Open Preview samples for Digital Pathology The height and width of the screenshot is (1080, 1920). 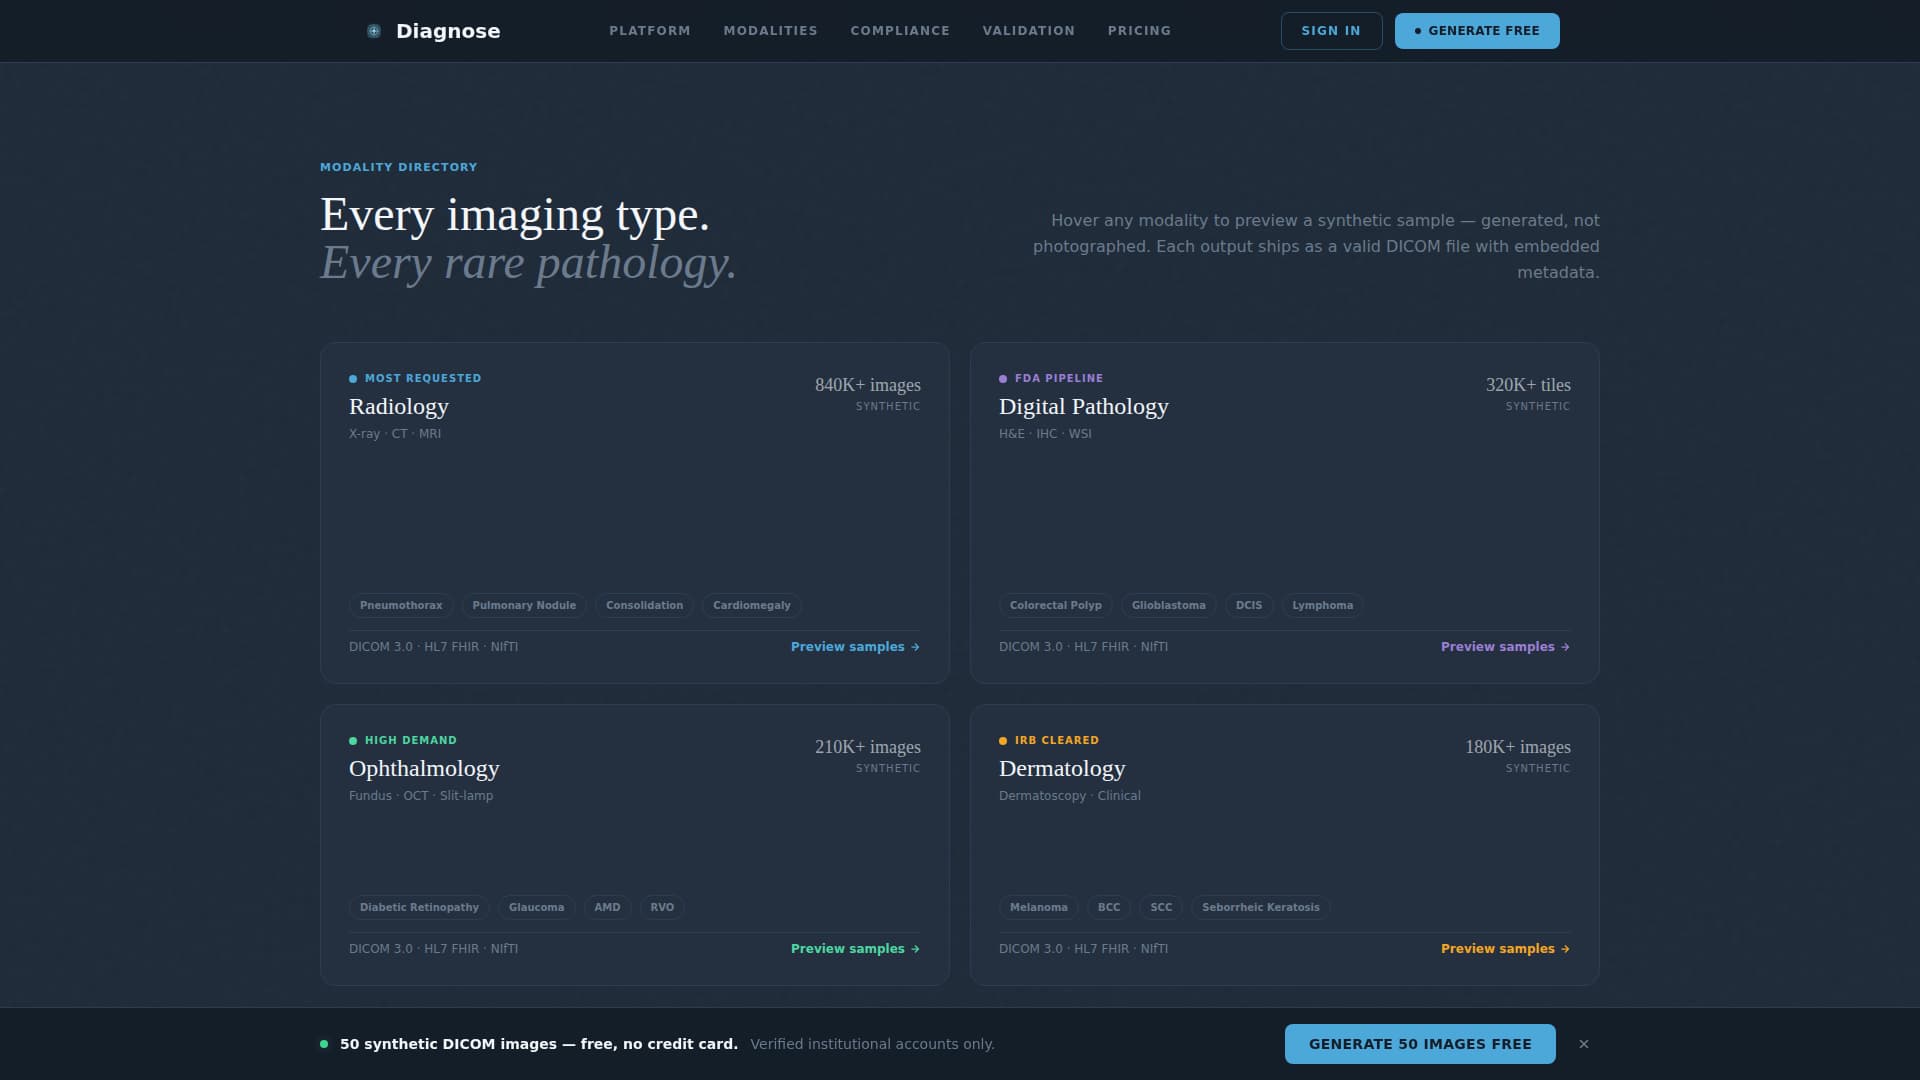pos(1505,647)
